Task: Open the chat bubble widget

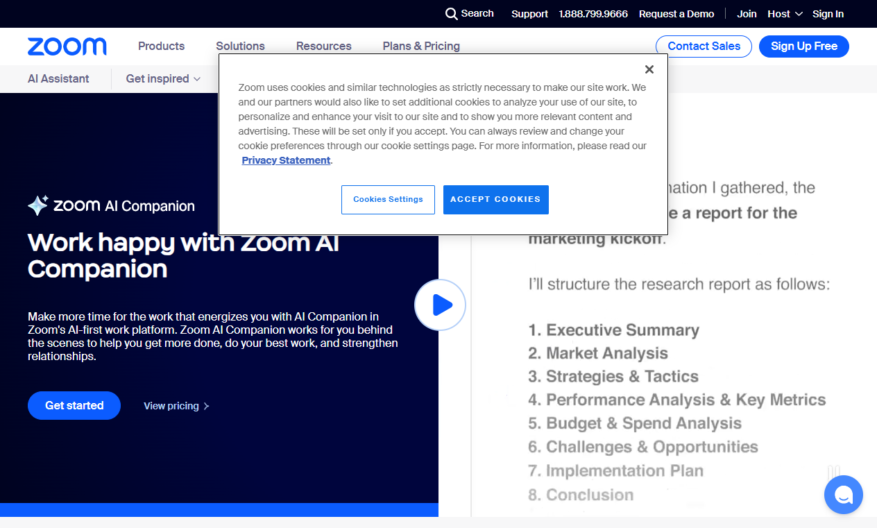Action: point(843,494)
